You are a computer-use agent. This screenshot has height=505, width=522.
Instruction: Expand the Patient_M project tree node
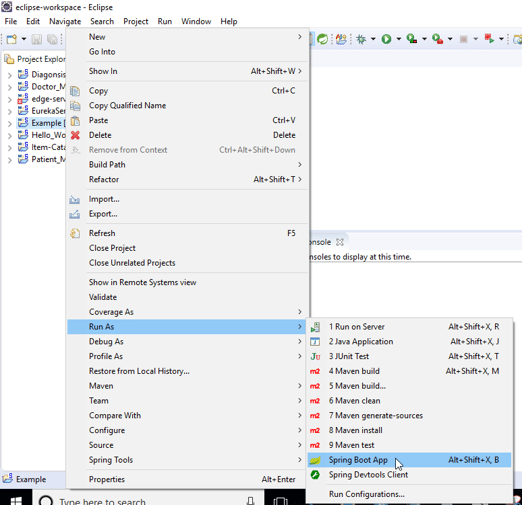click(x=10, y=160)
